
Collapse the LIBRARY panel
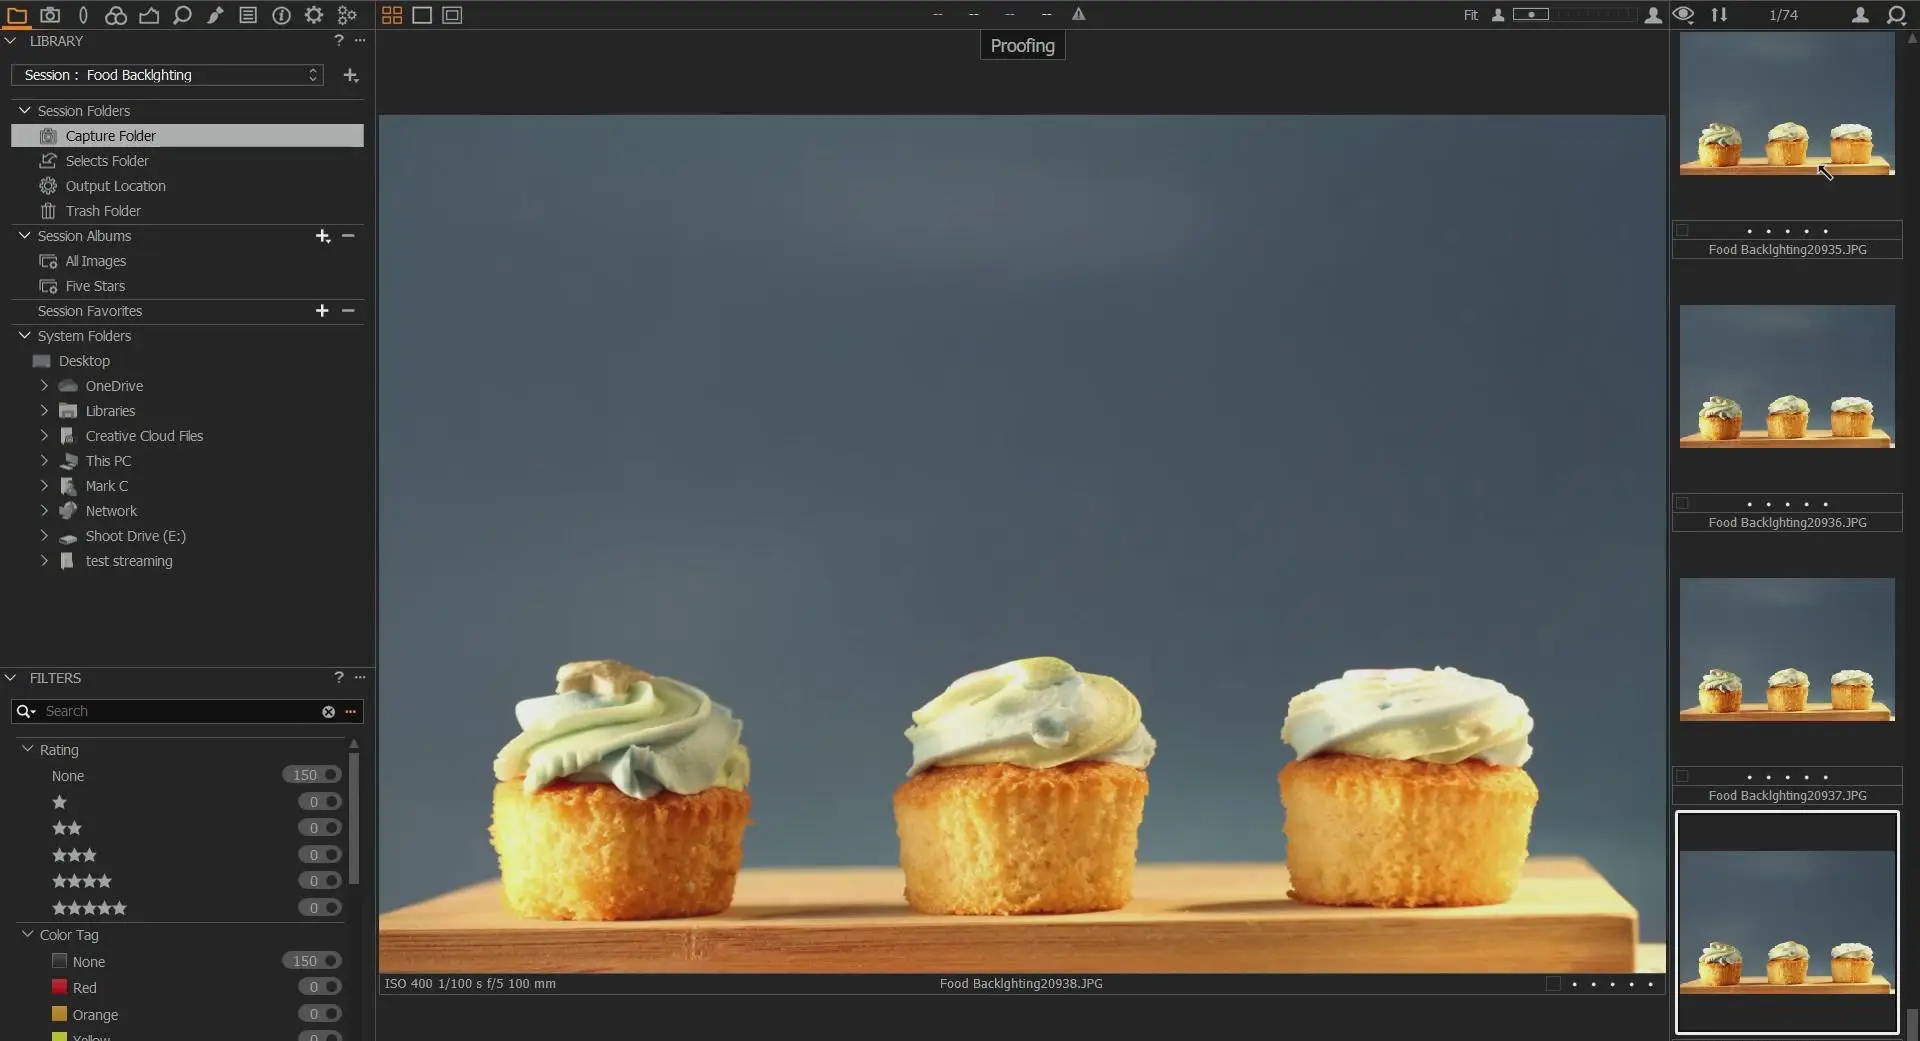click(10, 41)
